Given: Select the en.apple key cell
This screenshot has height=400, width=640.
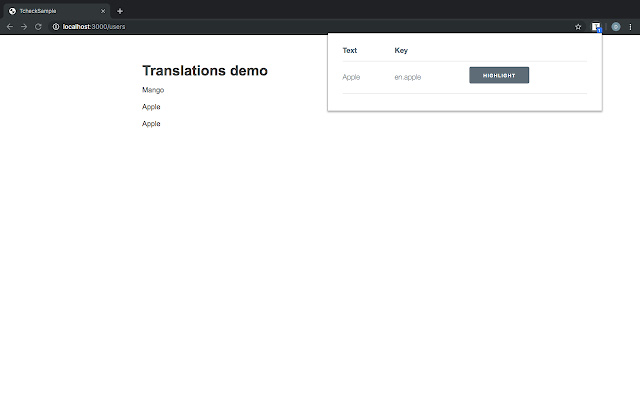Looking at the screenshot, I should pyautogui.click(x=408, y=77).
